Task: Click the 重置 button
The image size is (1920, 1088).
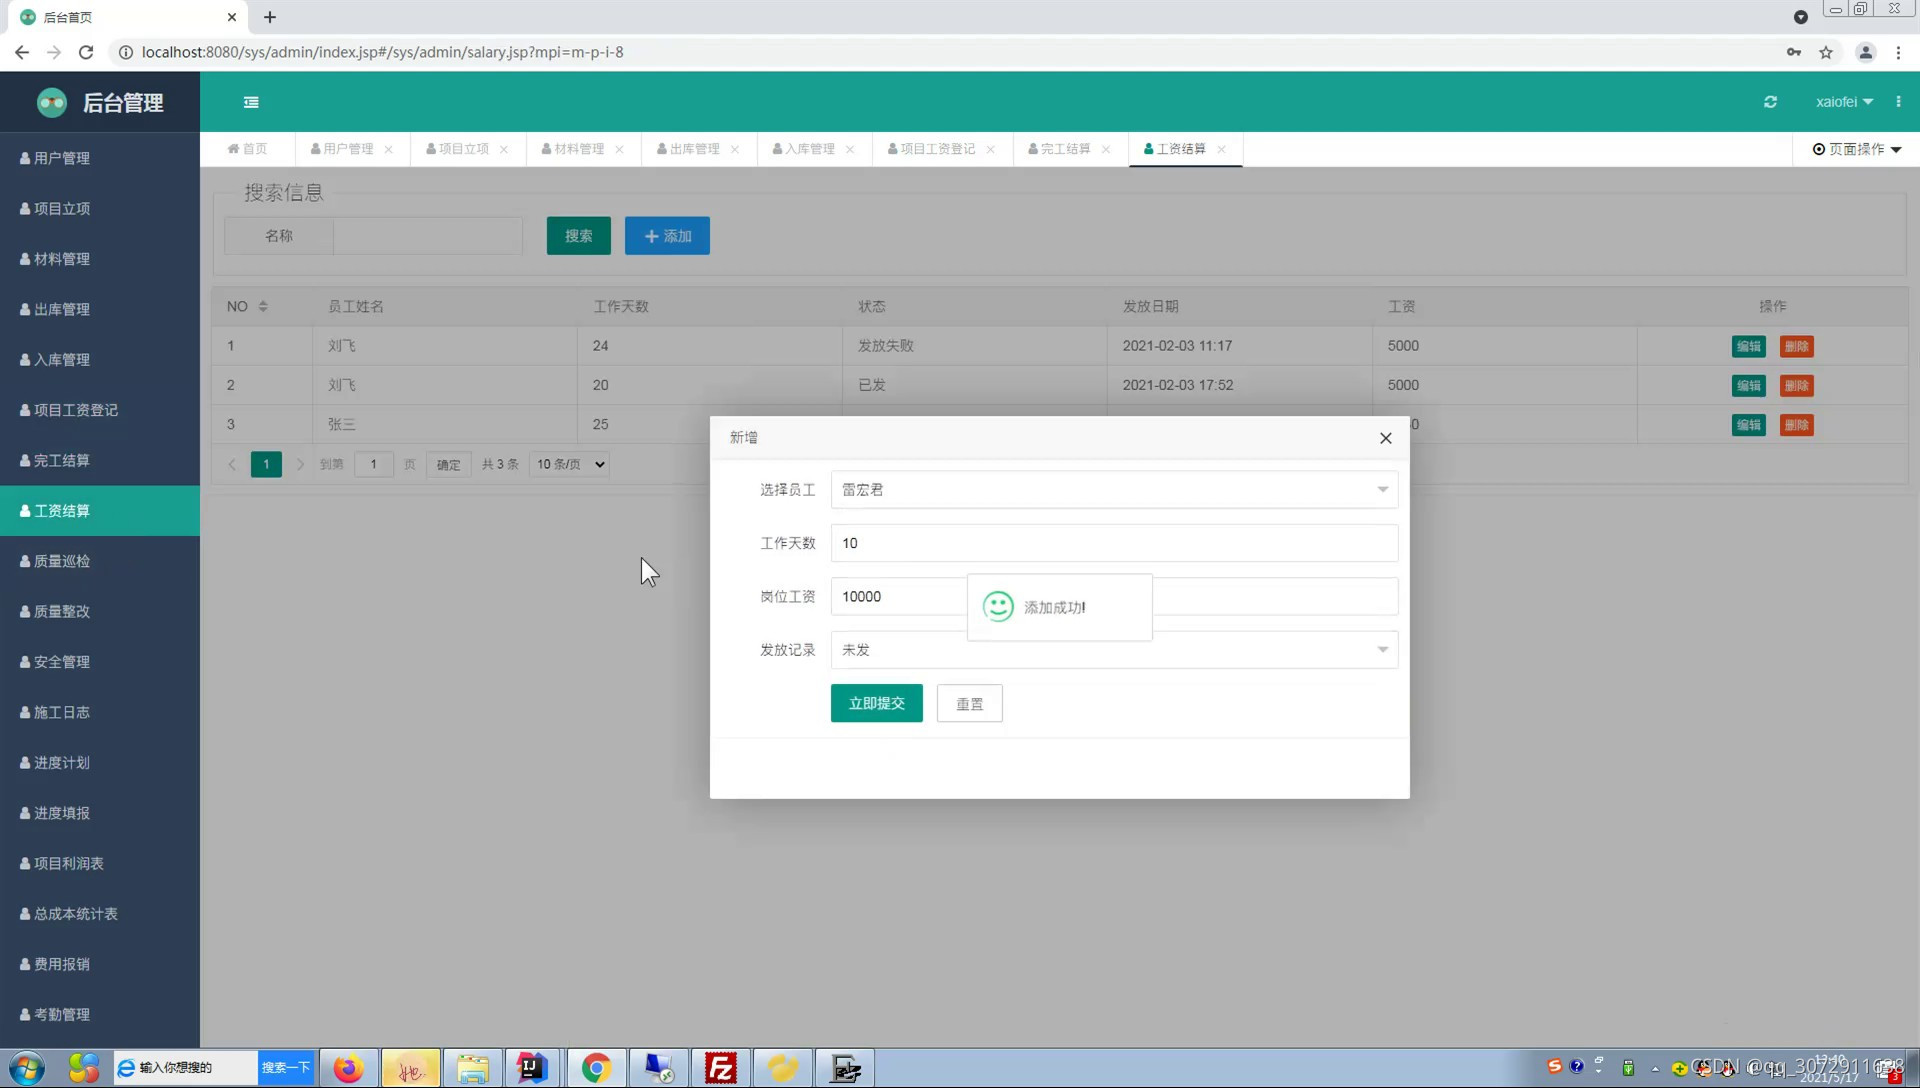Action: point(970,704)
